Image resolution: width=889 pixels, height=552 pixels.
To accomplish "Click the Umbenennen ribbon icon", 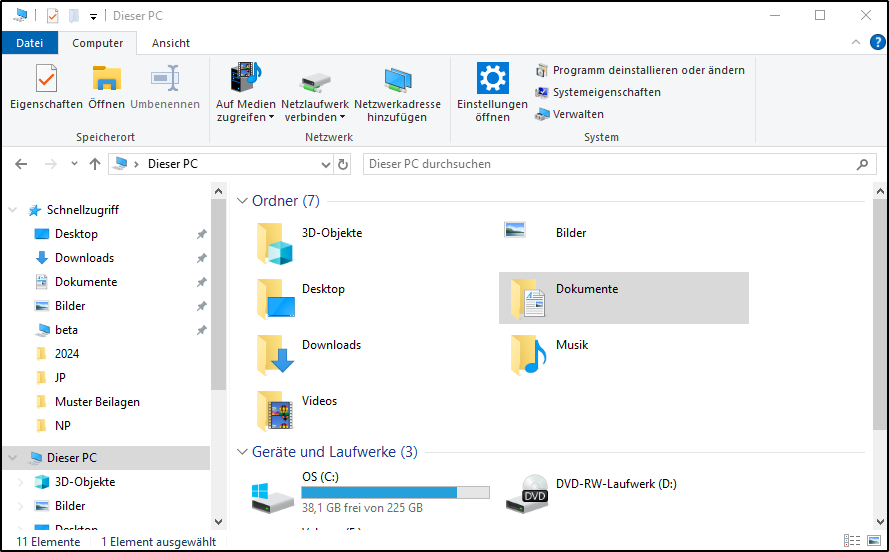I will 165,78.
